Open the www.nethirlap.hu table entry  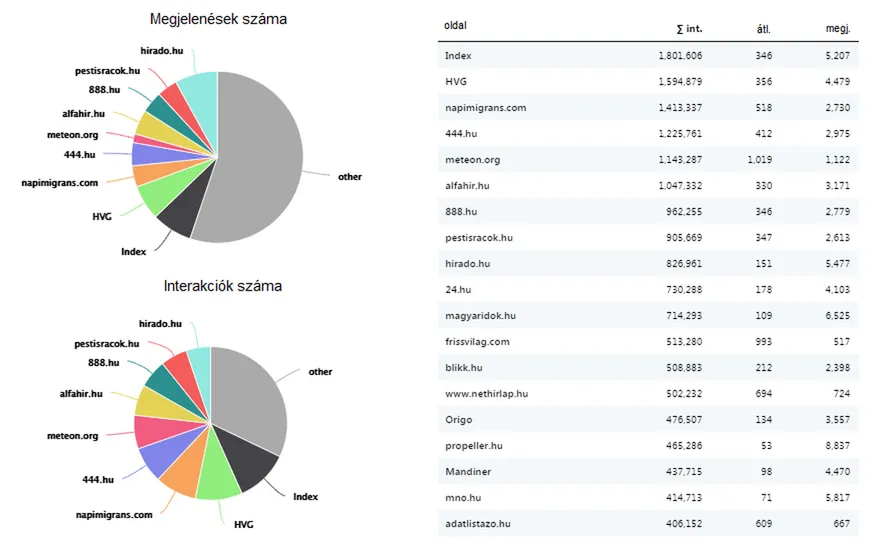[x=486, y=394]
